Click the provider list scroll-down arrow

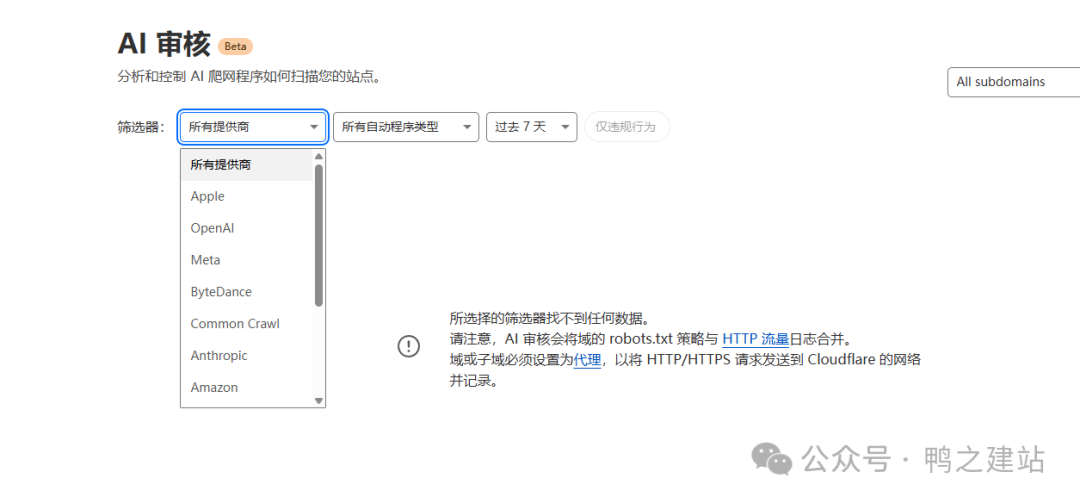click(319, 400)
